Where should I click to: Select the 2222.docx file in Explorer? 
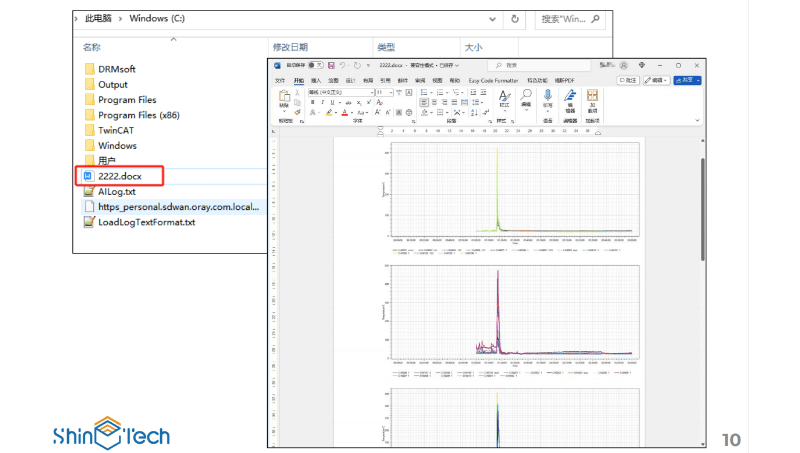click(120, 176)
